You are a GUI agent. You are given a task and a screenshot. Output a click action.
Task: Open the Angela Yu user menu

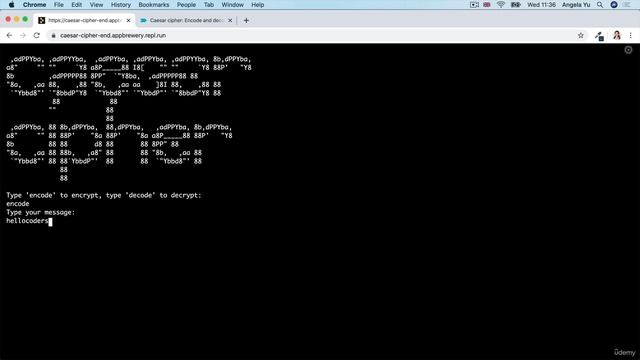[x=576, y=5]
